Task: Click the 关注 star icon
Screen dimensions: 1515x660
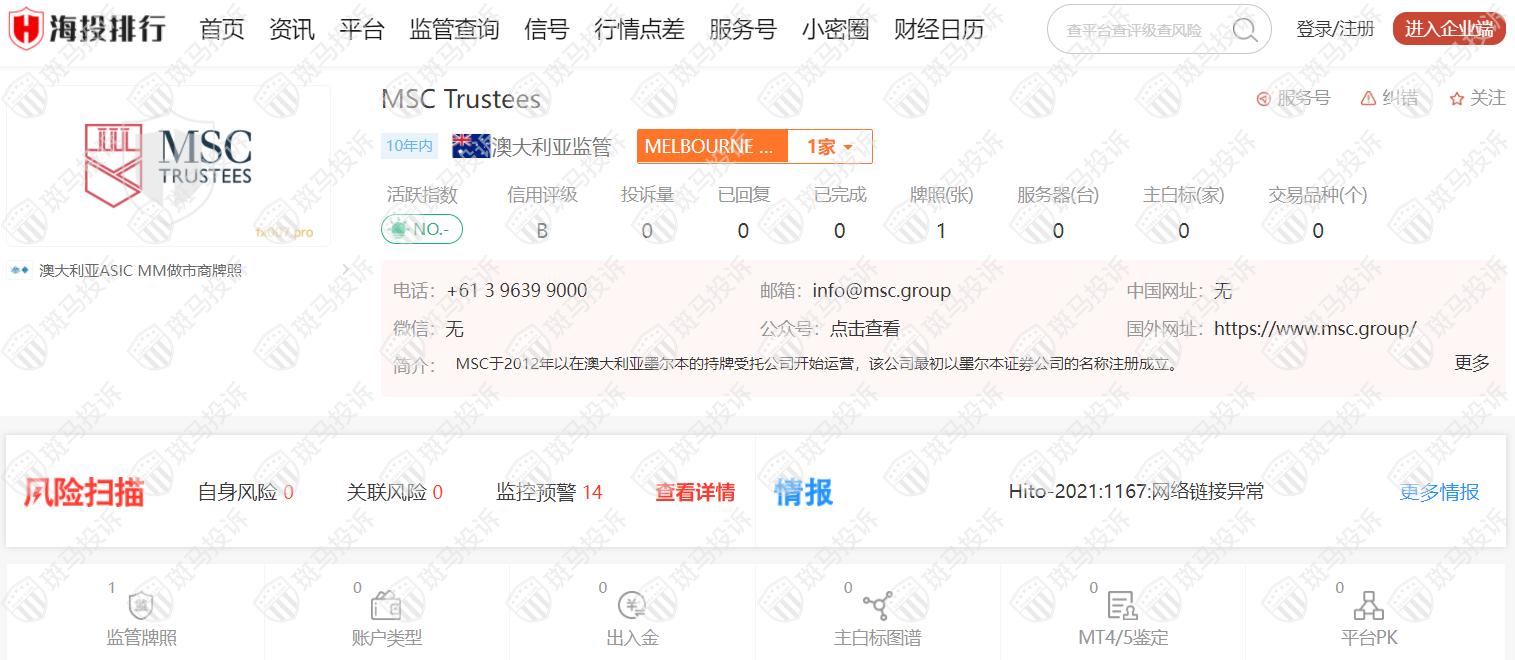Action: point(1456,99)
